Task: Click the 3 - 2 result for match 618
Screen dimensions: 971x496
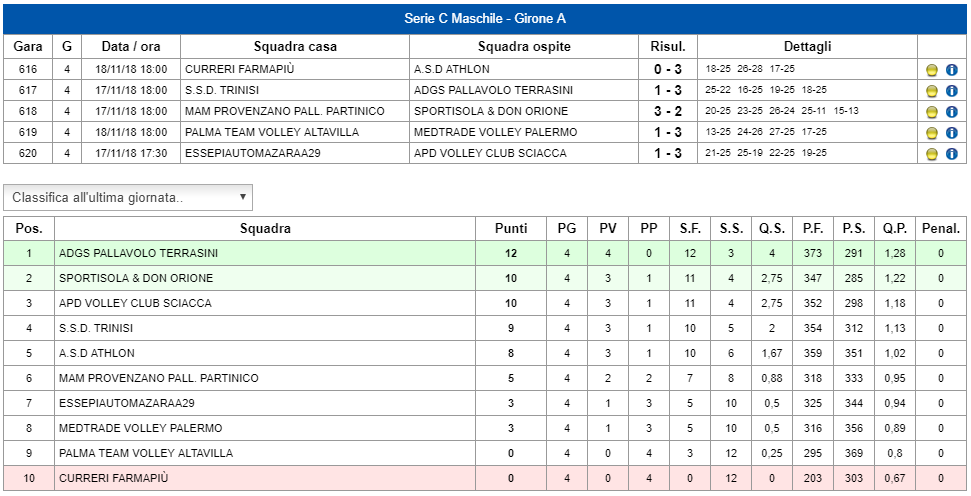Action: [668, 111]
